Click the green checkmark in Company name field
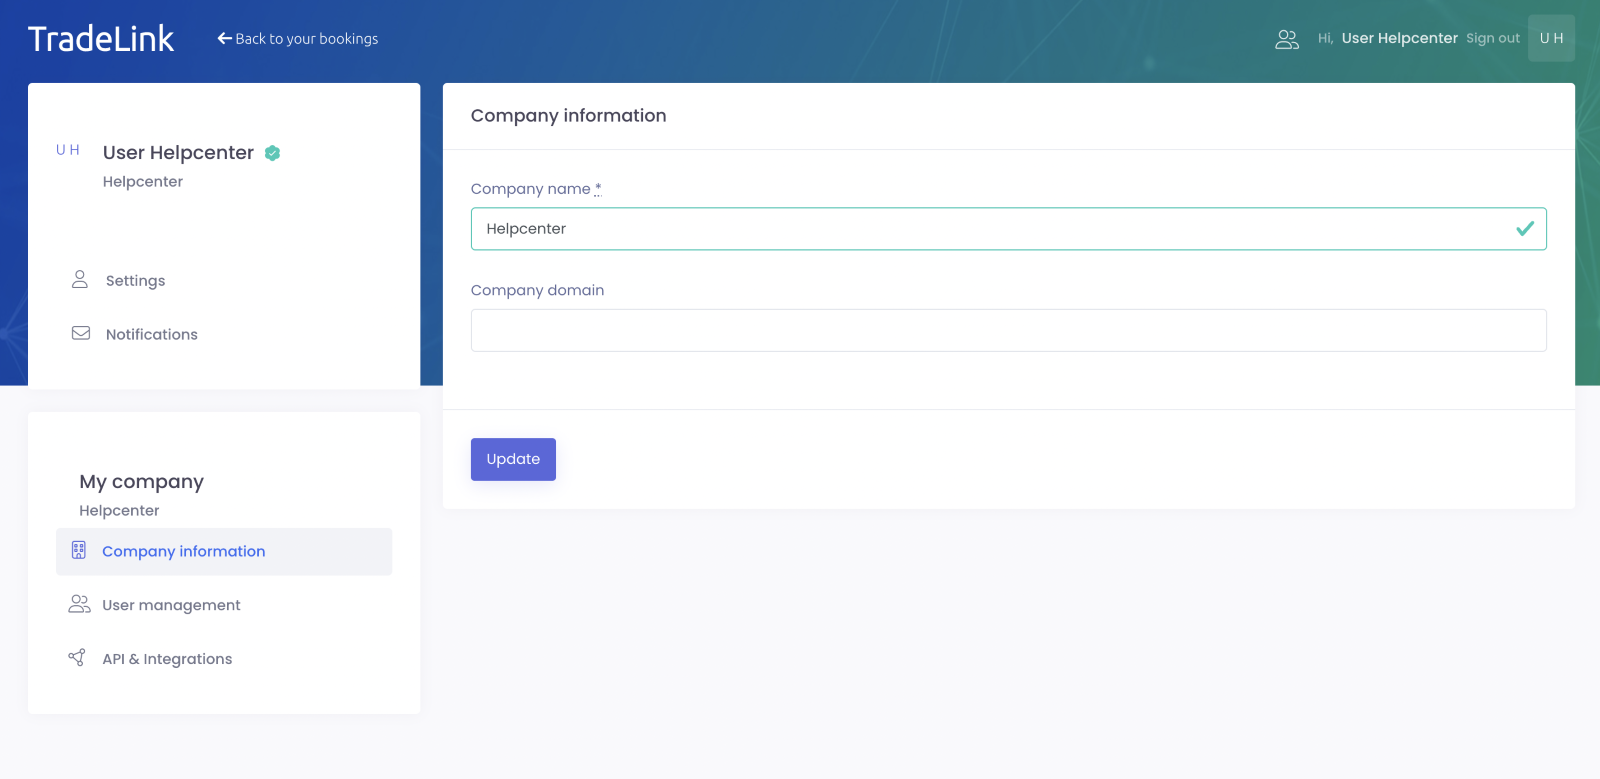 (x=1524, y=229)
